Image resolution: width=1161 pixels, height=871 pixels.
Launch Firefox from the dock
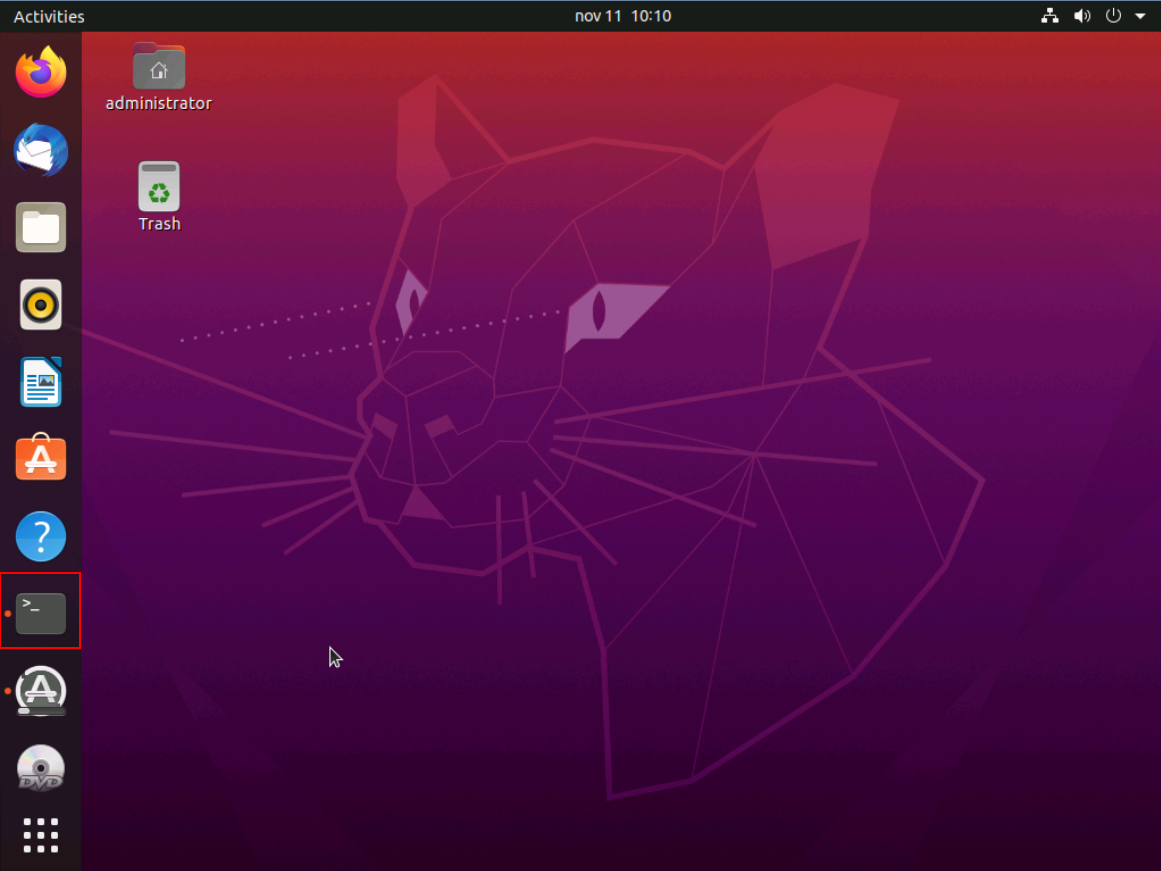41,73
